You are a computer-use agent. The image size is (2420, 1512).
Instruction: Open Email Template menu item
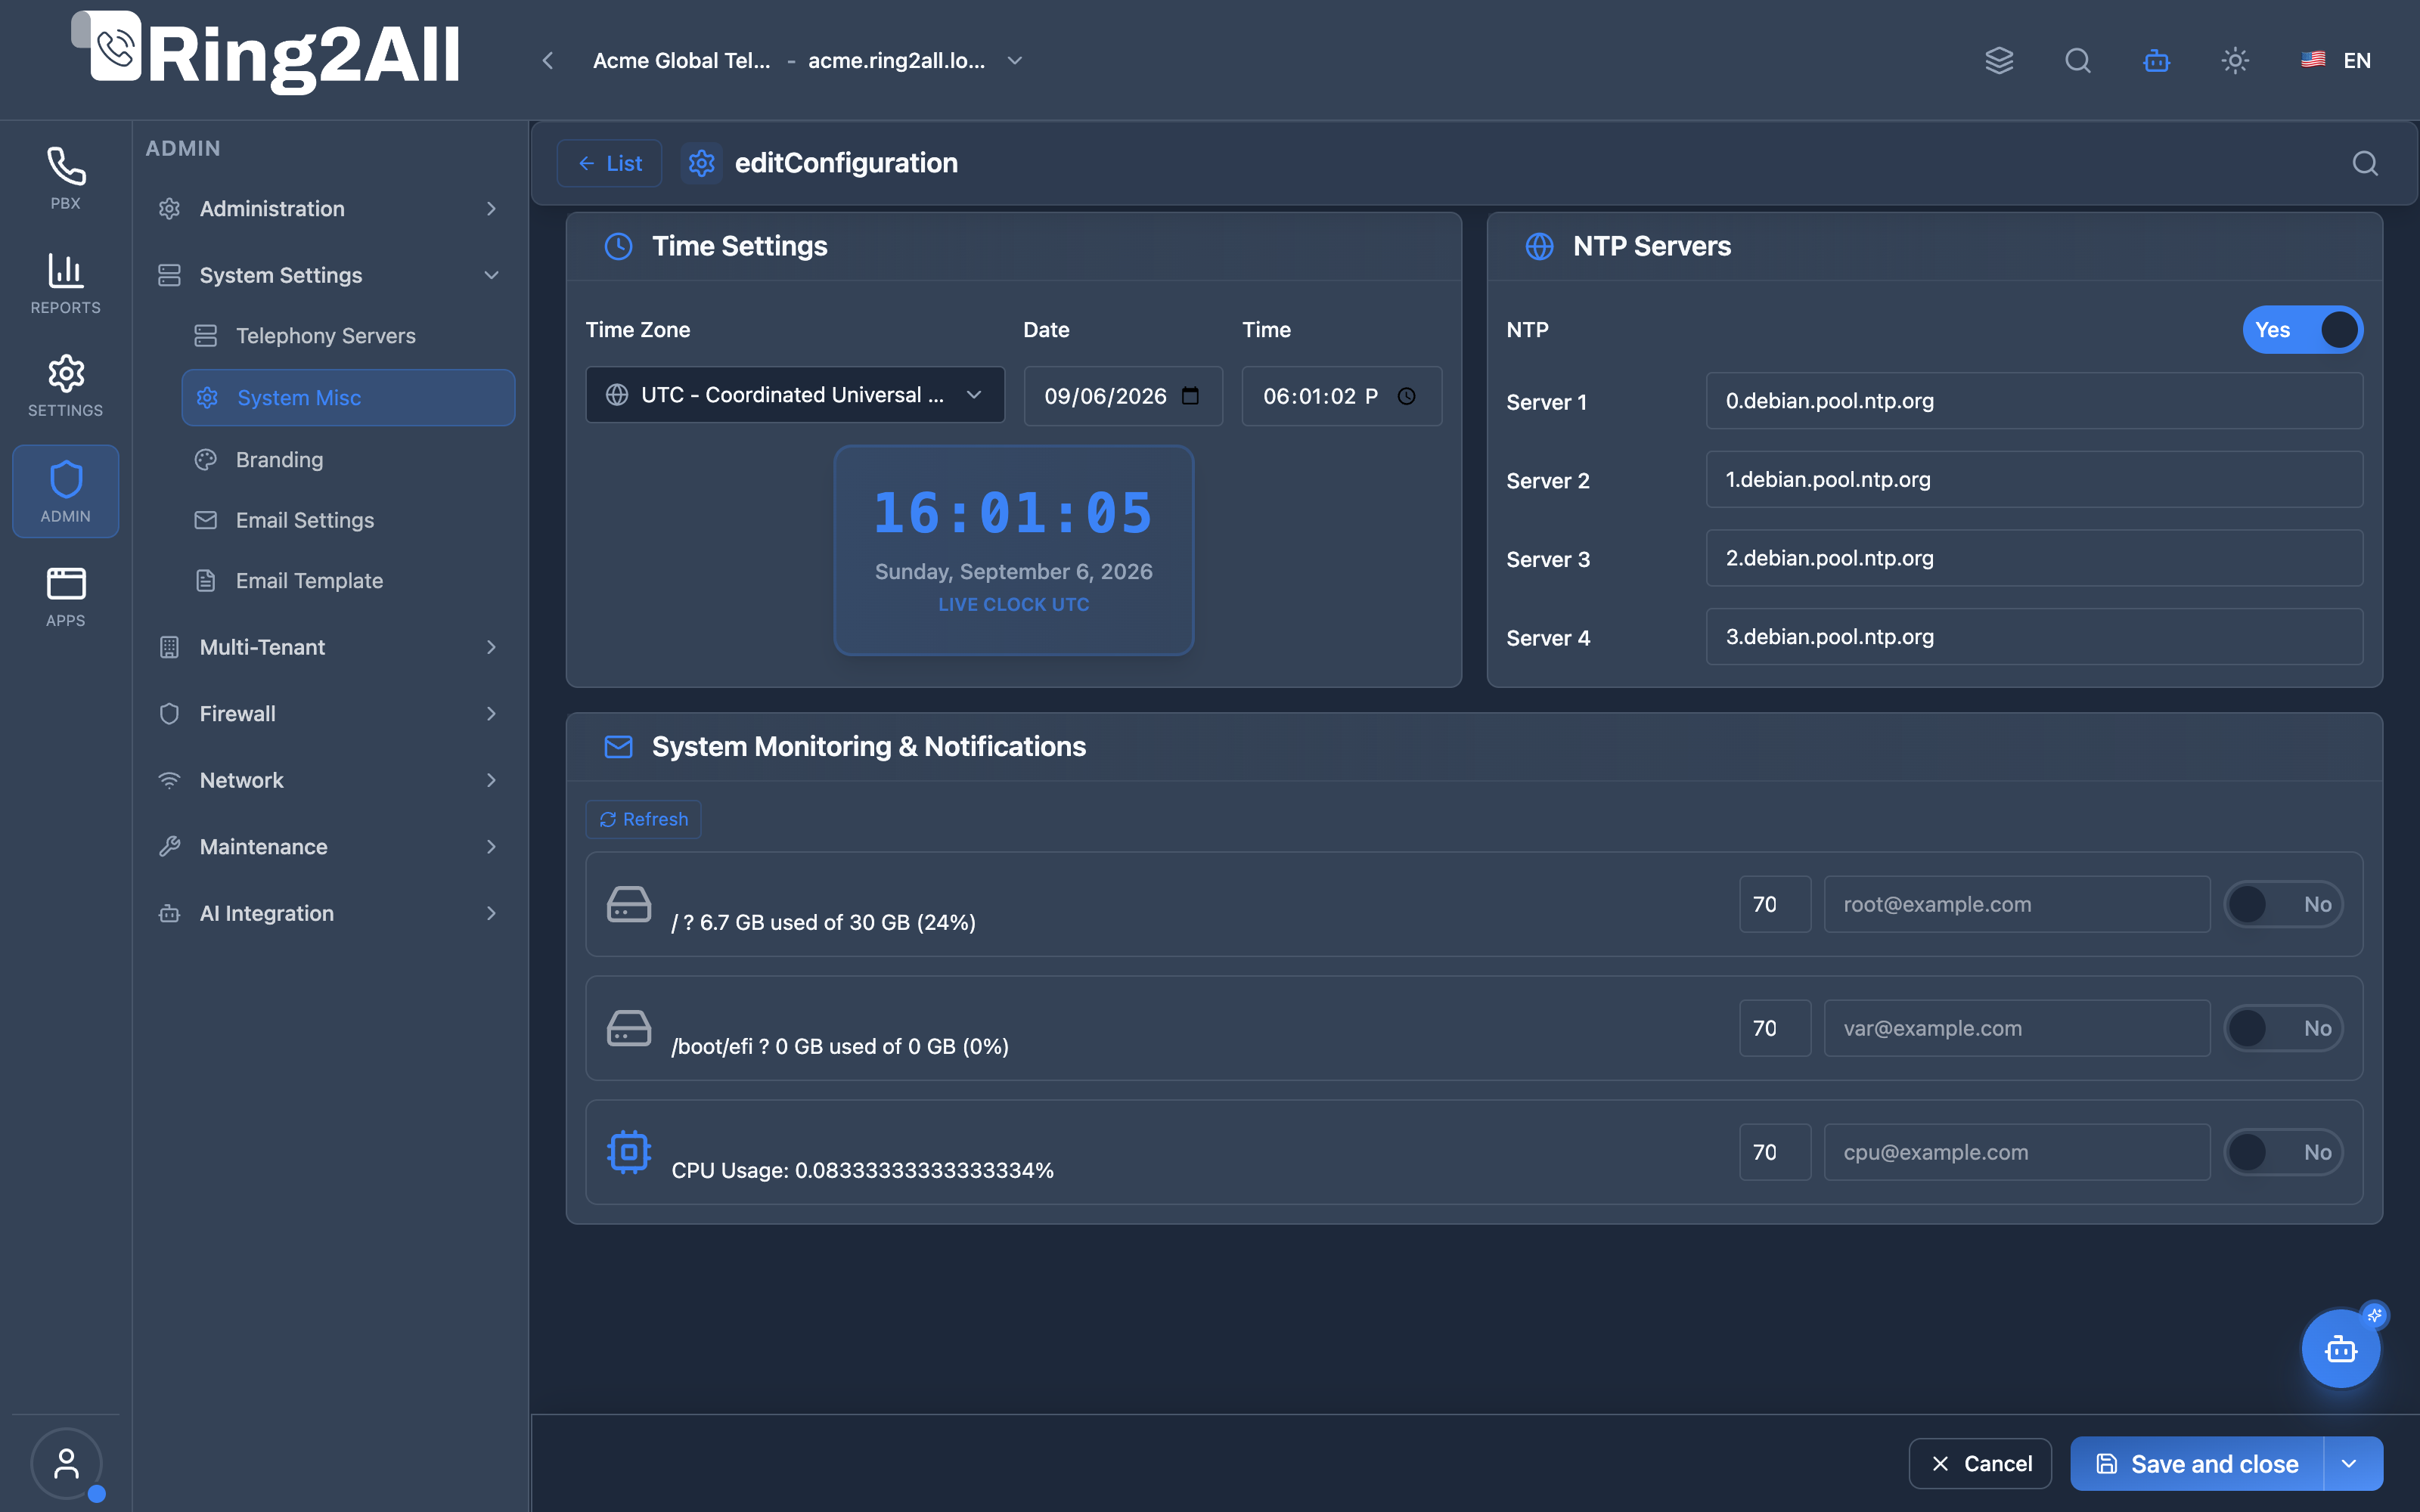click(x=348, y=580)
